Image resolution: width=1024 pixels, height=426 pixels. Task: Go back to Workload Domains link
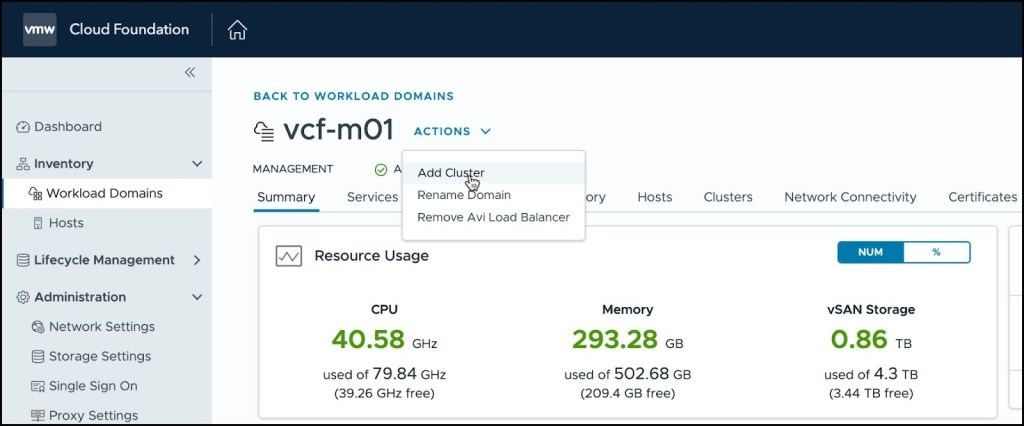(353, 96)
